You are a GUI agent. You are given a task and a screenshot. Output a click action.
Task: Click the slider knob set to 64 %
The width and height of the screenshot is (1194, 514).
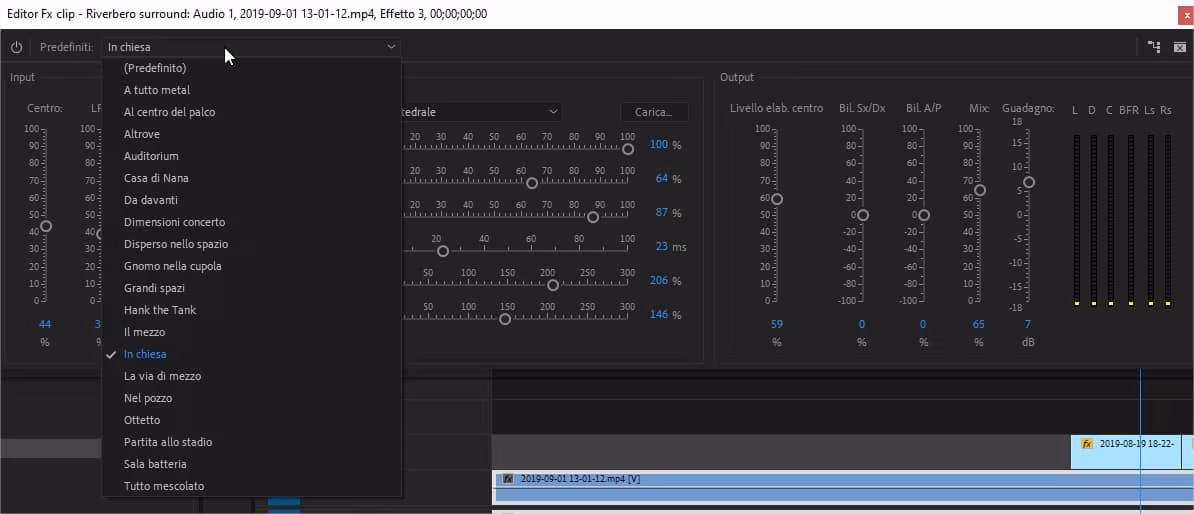[x=532, y=183]
